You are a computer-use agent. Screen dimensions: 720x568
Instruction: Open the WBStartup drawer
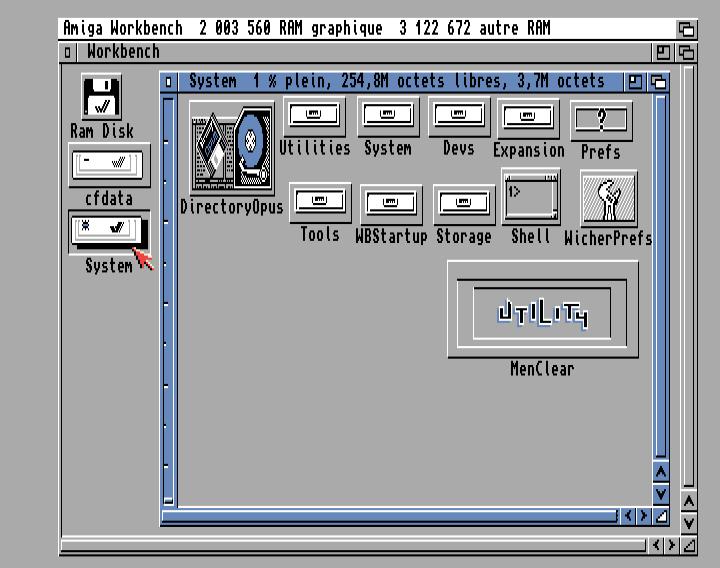[391, 204]
